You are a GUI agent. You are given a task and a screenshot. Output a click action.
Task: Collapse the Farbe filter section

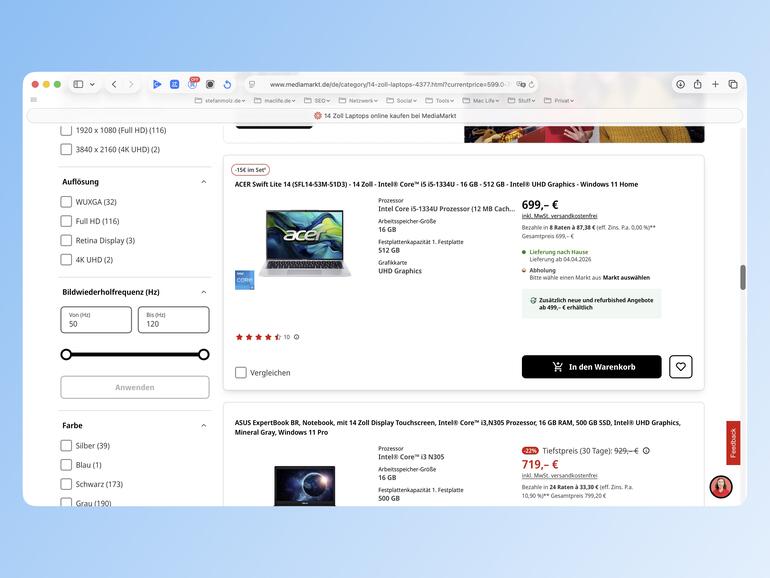pos(204,425)
